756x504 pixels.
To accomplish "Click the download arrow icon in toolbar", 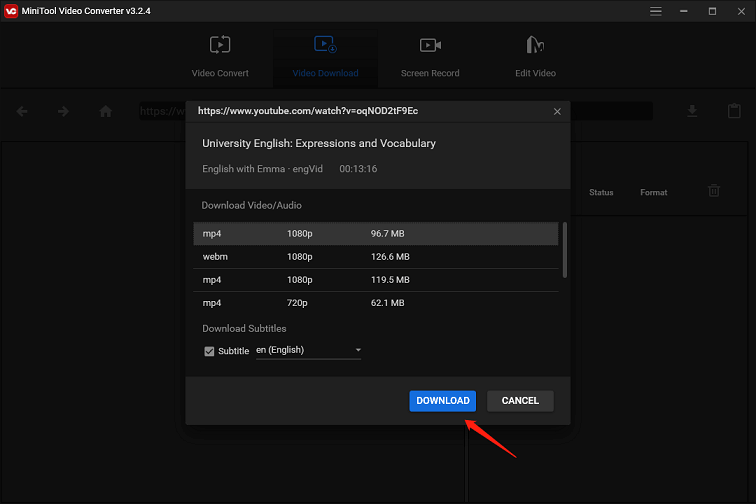I will (692, 111).
